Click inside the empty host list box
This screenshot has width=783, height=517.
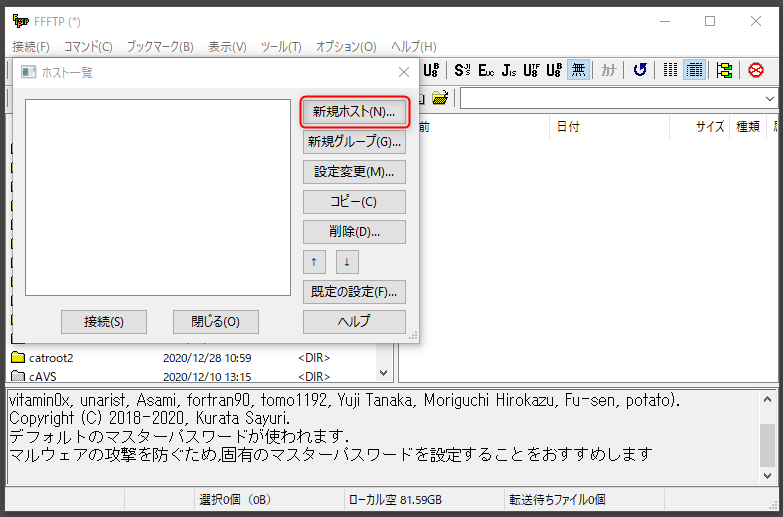tap(158, 197)
